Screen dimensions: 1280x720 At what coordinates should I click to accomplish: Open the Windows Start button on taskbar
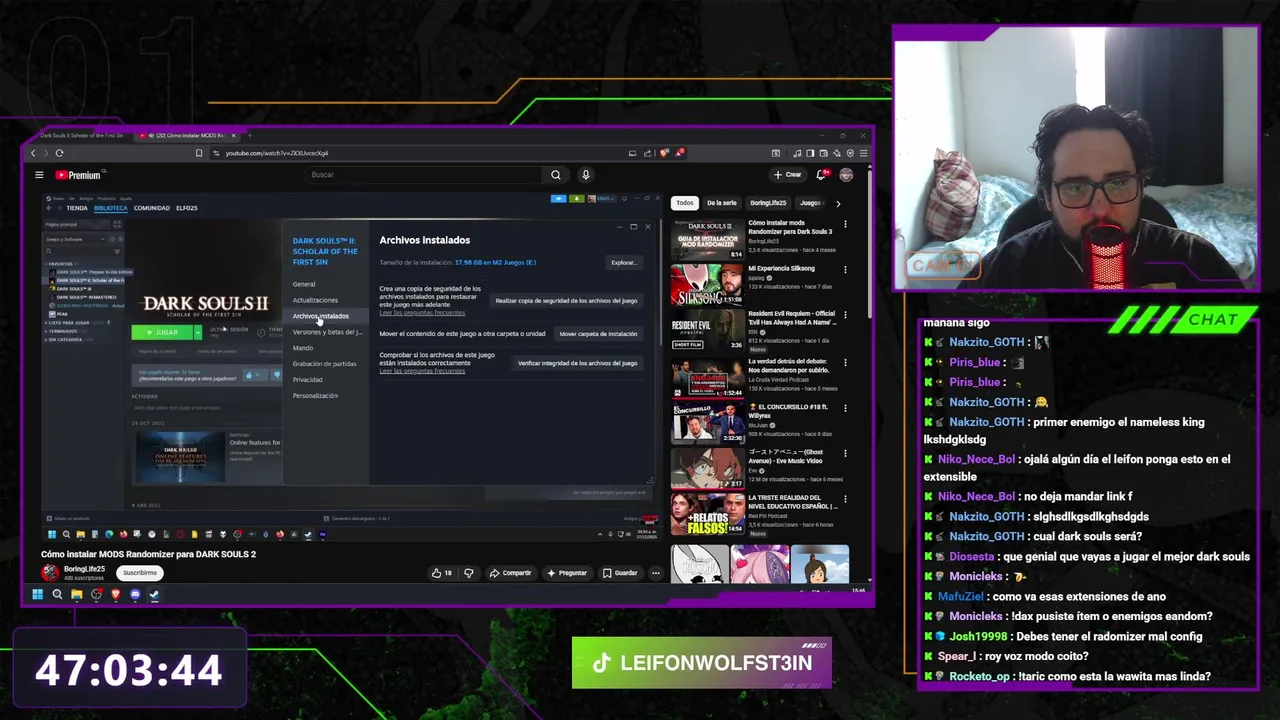point(37,594)
